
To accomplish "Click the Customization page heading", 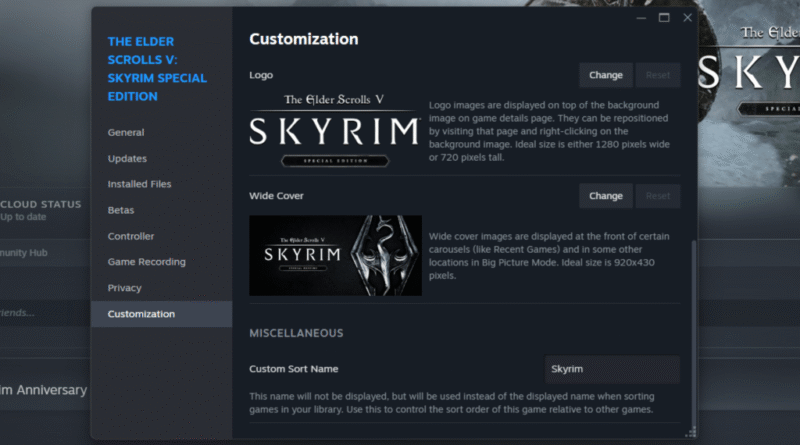I will pos(304,39).
